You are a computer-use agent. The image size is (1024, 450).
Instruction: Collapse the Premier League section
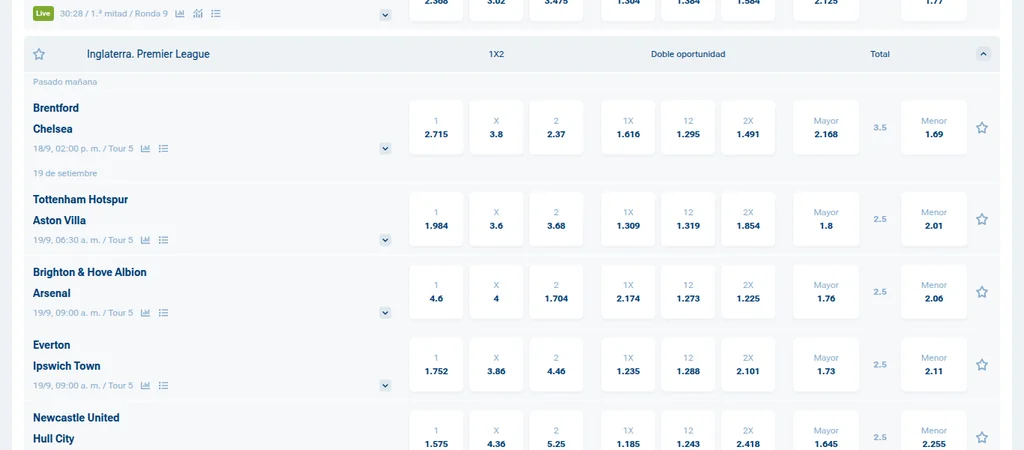(x=984, y=54)
